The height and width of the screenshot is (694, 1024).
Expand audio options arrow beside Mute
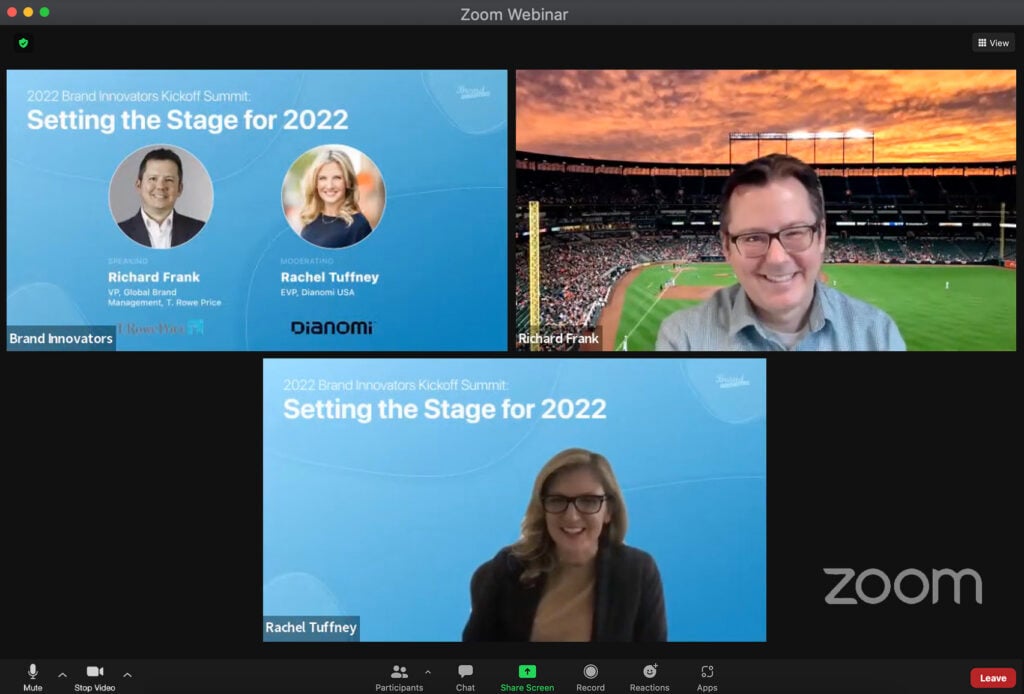tap(62, 674)
